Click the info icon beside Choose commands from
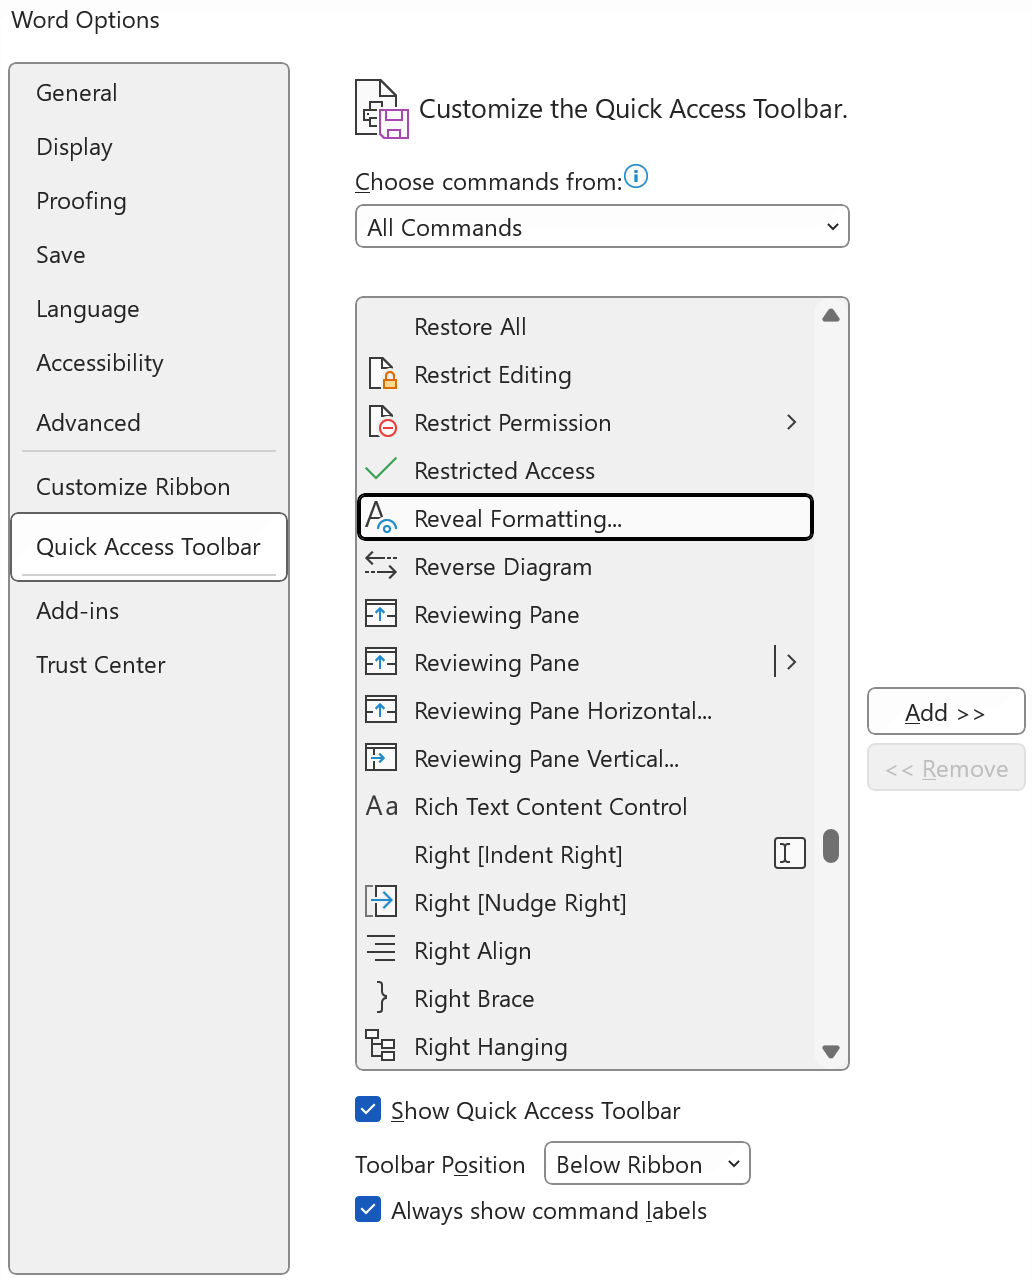This screenshot has height=1284, width=1032. coord(636,177)
